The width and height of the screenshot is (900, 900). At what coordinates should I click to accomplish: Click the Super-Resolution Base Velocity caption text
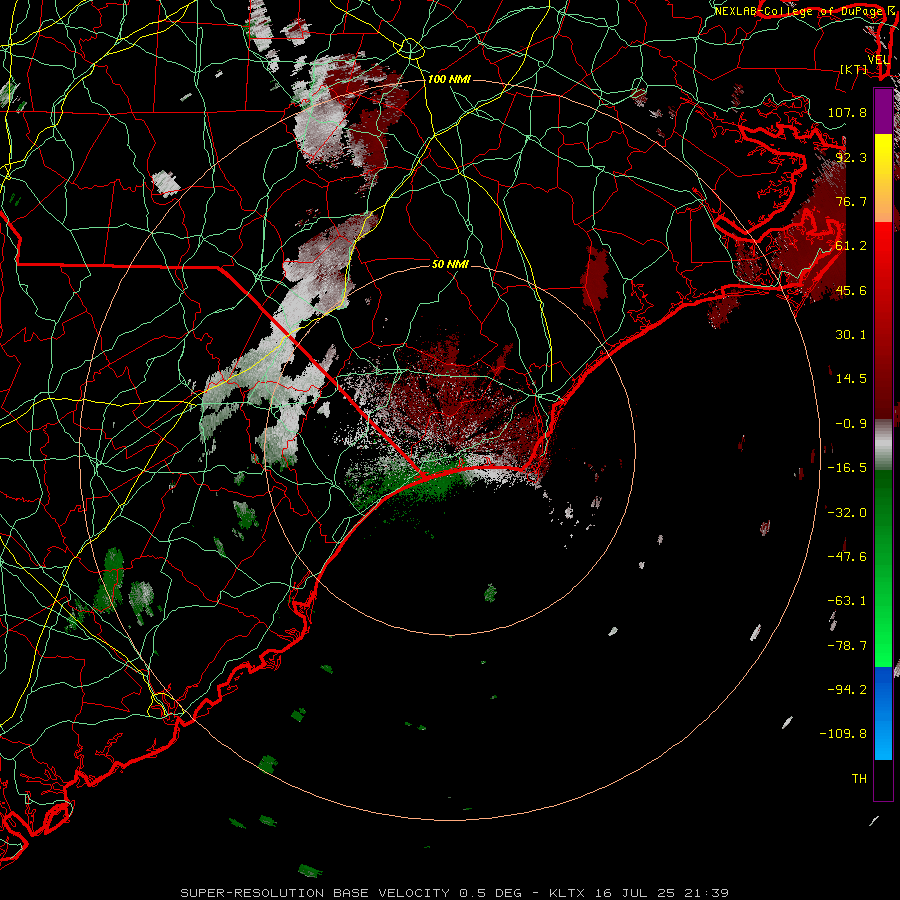click(x=454, y=893)
